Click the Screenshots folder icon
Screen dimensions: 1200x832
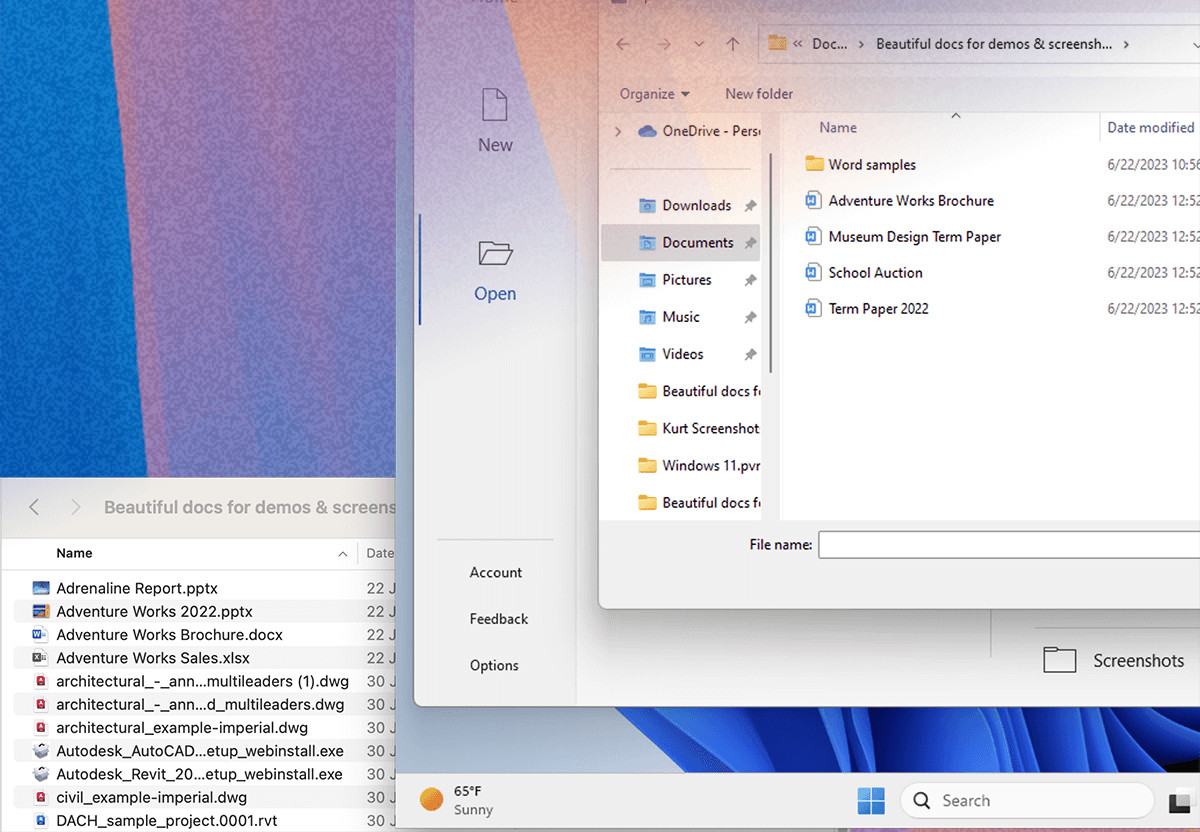[1059, 660]
